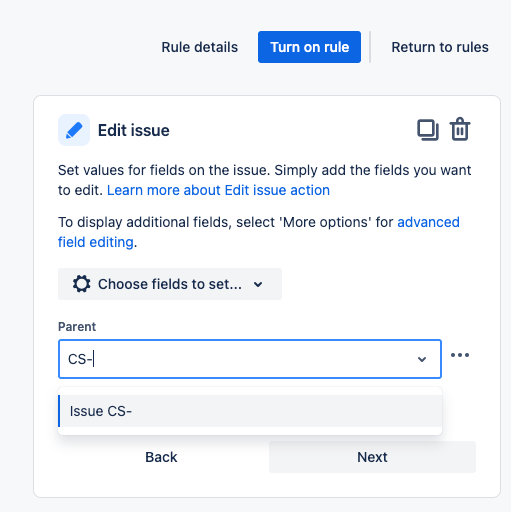Open Rule details
This screenshot has height=512, width=511.
200,47
